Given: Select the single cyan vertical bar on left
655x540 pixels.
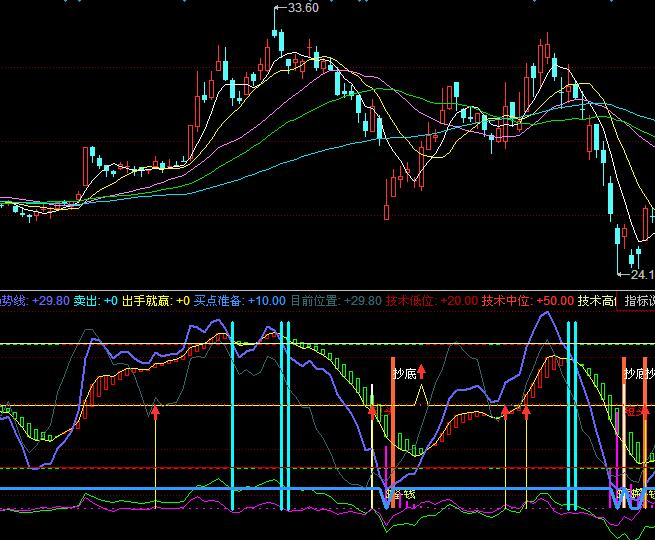Looking at the screenshot, I should (x=232, y=415).
